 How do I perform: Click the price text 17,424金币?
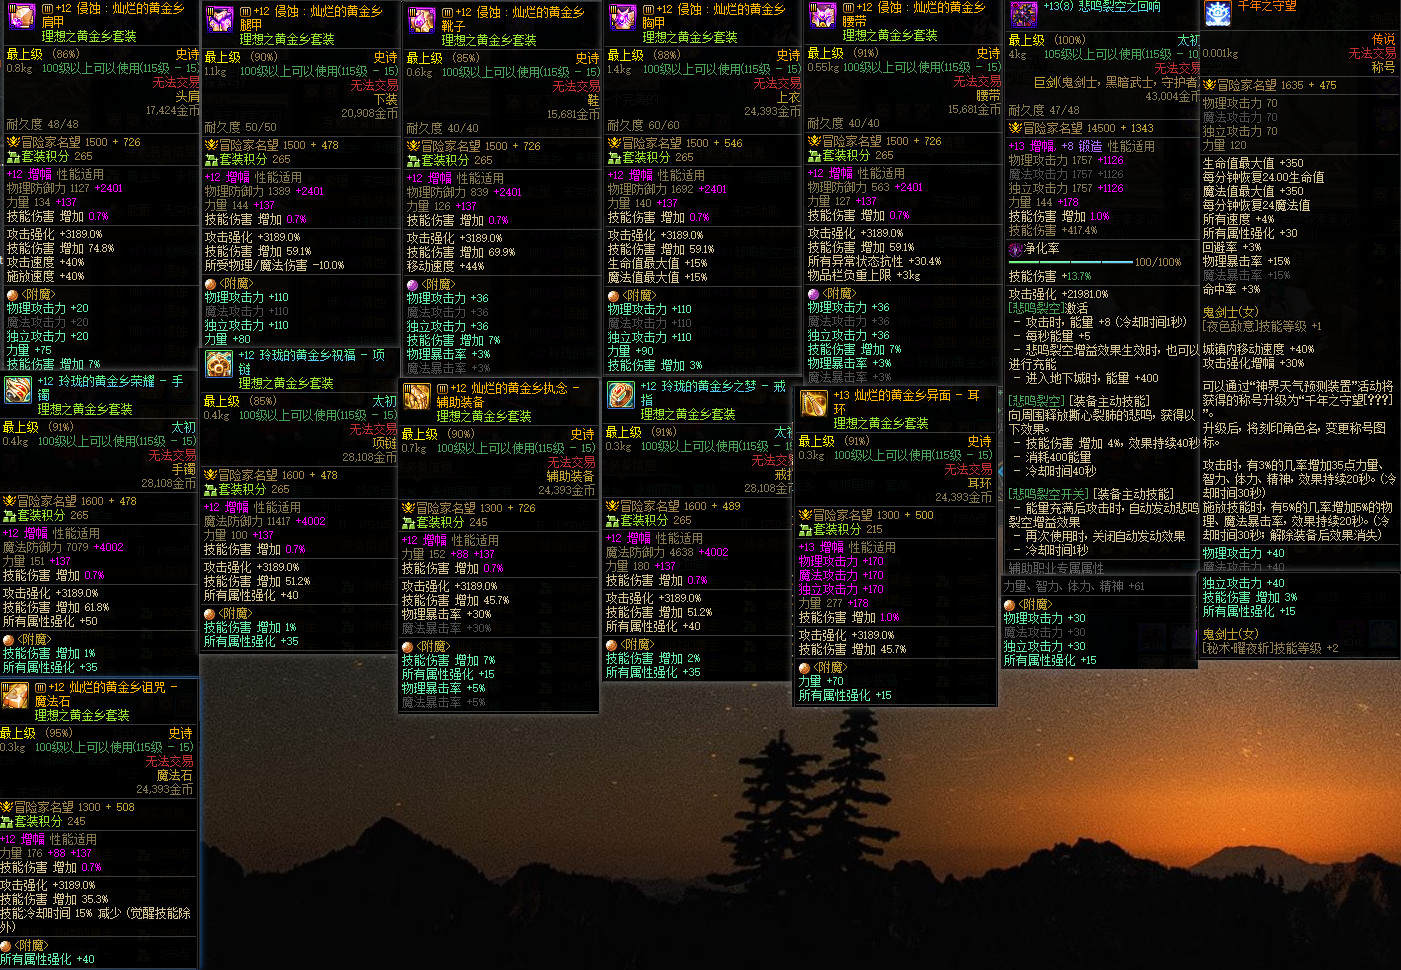click(x=172, y=111)
